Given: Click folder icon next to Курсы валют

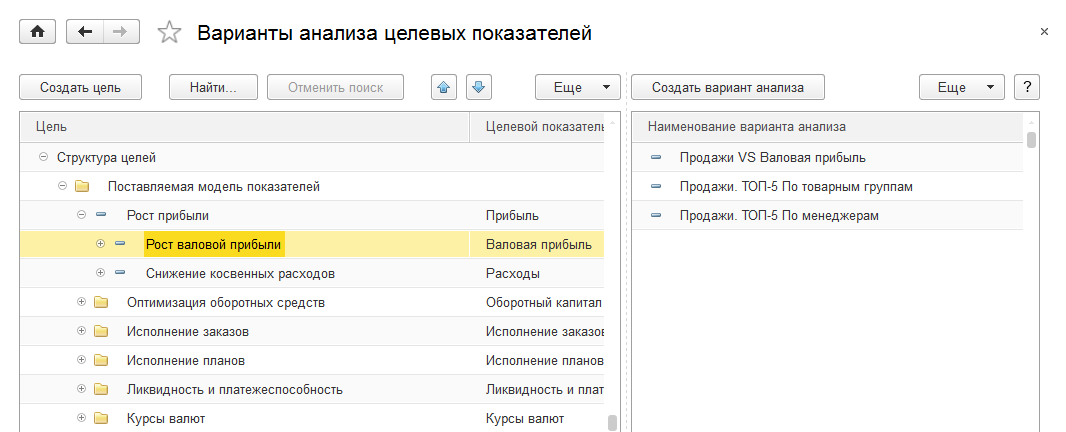Looking at the screenshot, I should (x=100, y=418).
